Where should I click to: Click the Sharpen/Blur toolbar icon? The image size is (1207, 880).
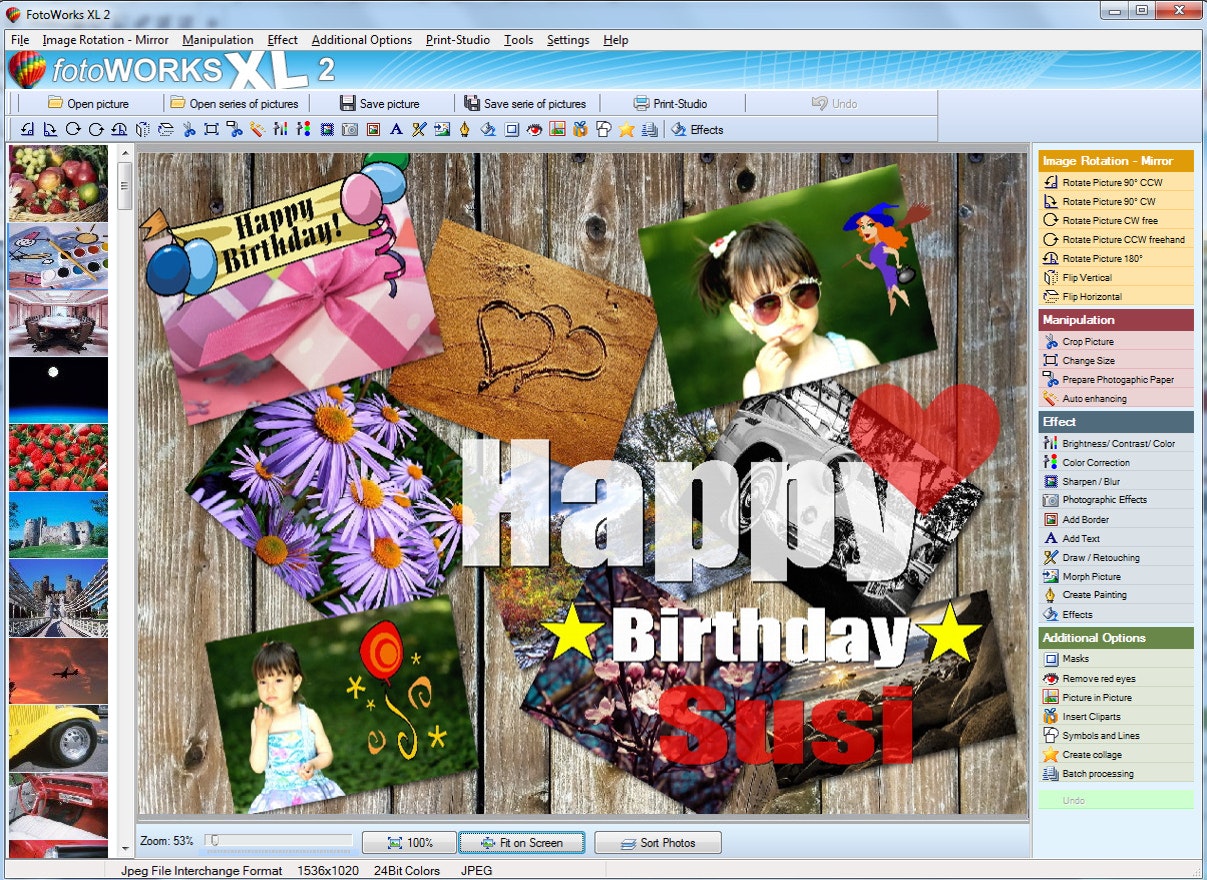point(326,129)
